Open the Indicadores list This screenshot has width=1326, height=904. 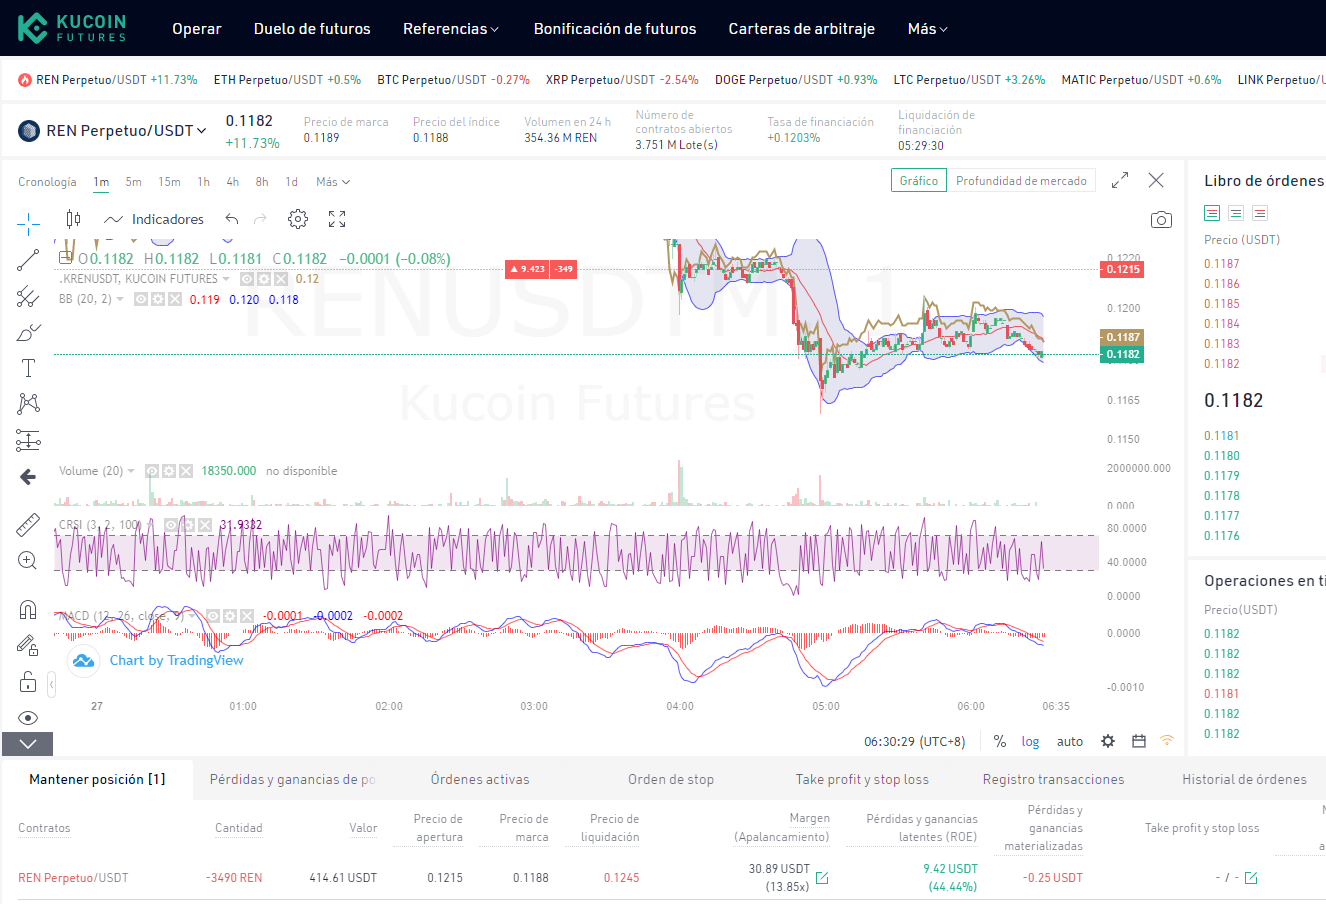coord(154,219)
